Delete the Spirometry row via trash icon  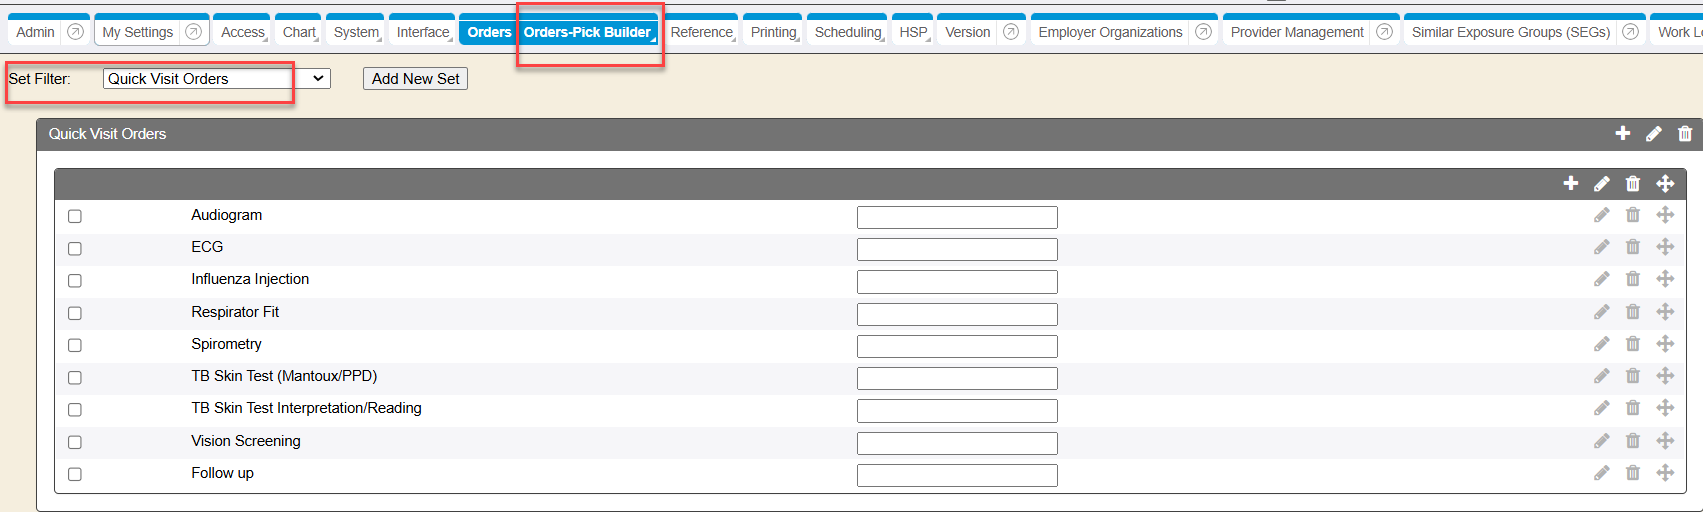point(1632,344)
